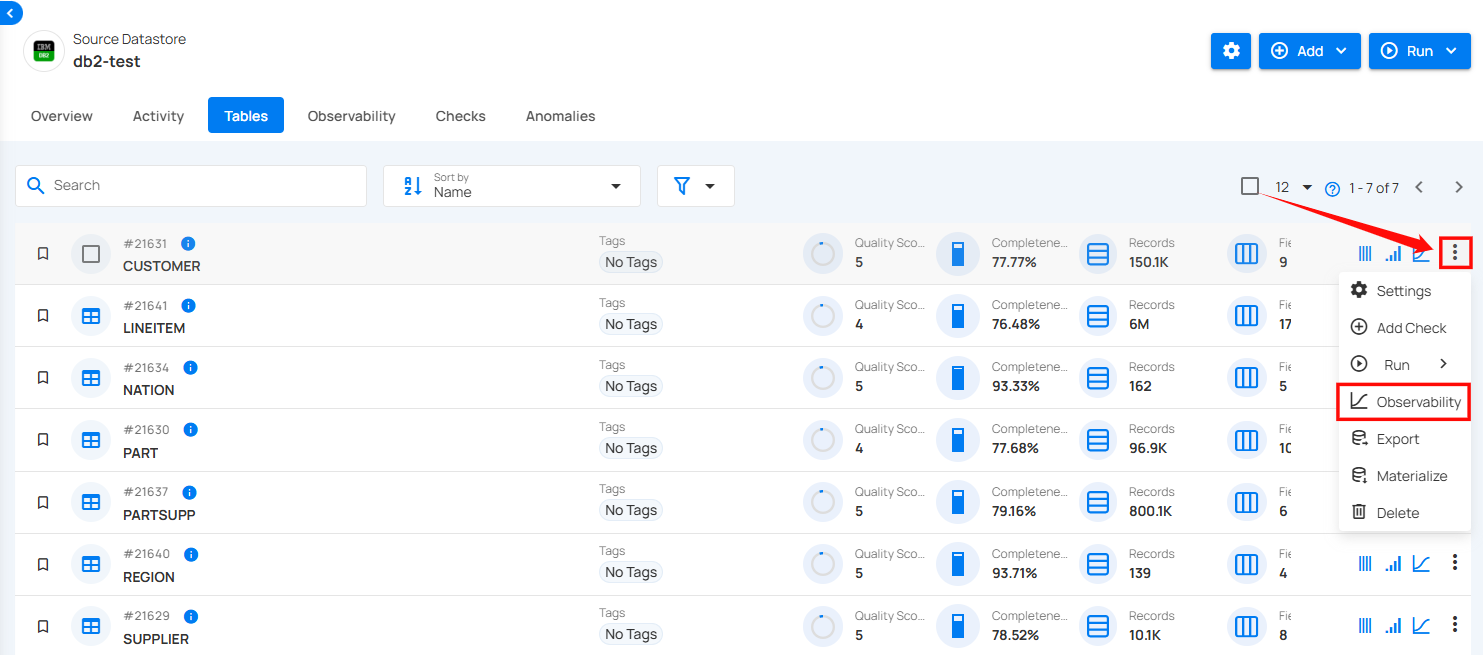Click observability chart icon in SUPPLIER row
This screenshot has width=1483, height=655.
[1420, 626]
